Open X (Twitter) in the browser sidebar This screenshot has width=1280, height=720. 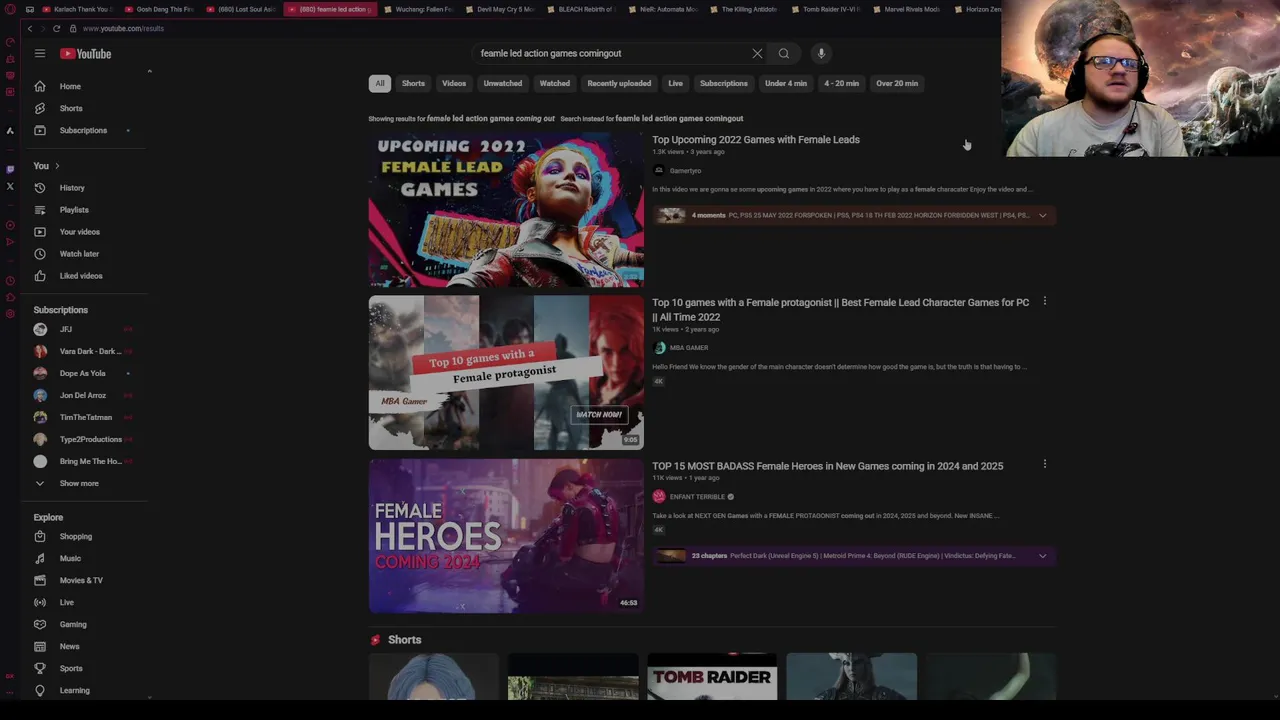[x=10, y=186]
